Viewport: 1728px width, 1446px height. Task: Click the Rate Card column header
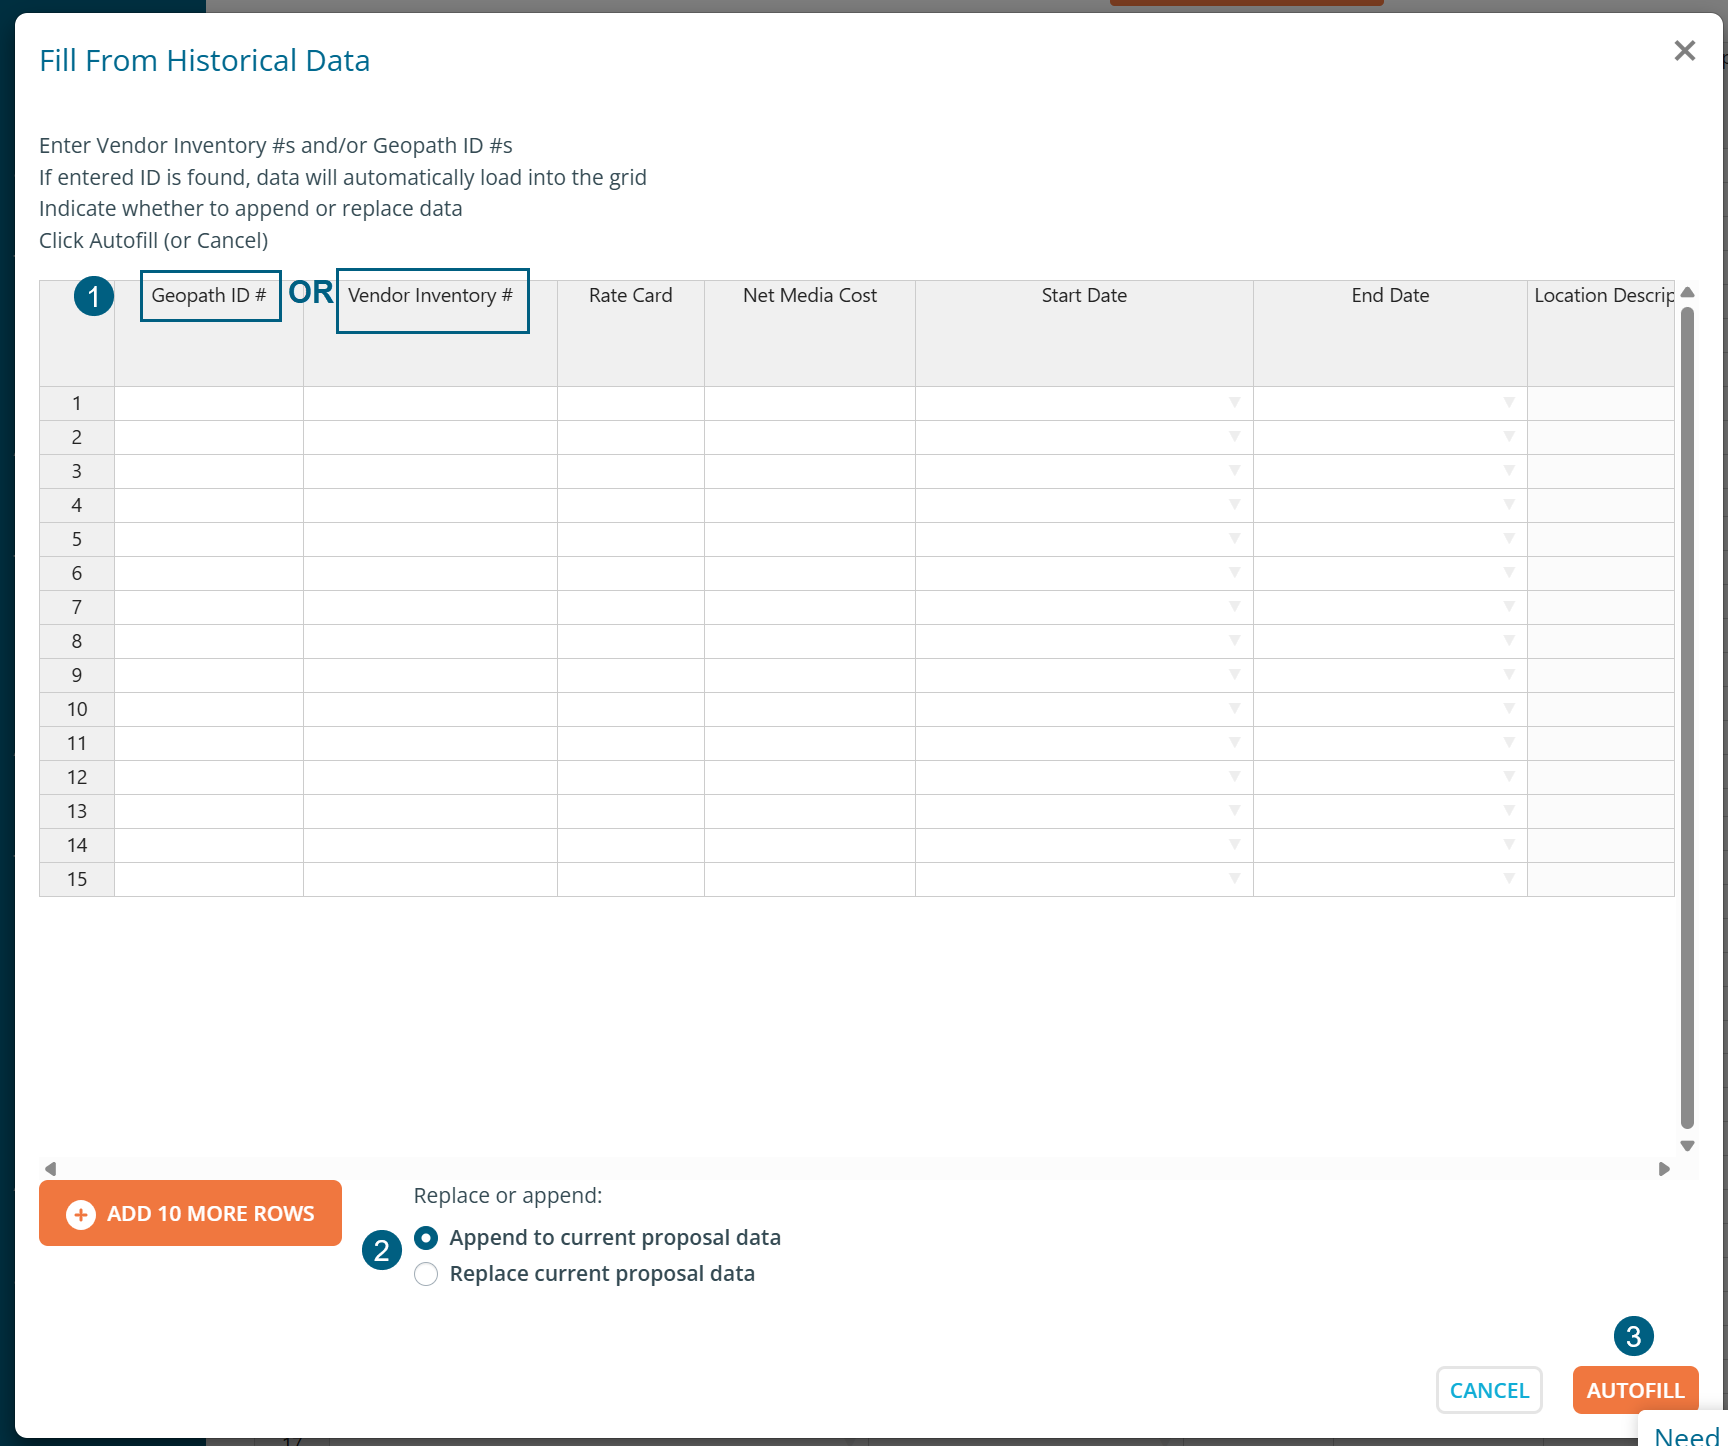(x=630, y=296)
